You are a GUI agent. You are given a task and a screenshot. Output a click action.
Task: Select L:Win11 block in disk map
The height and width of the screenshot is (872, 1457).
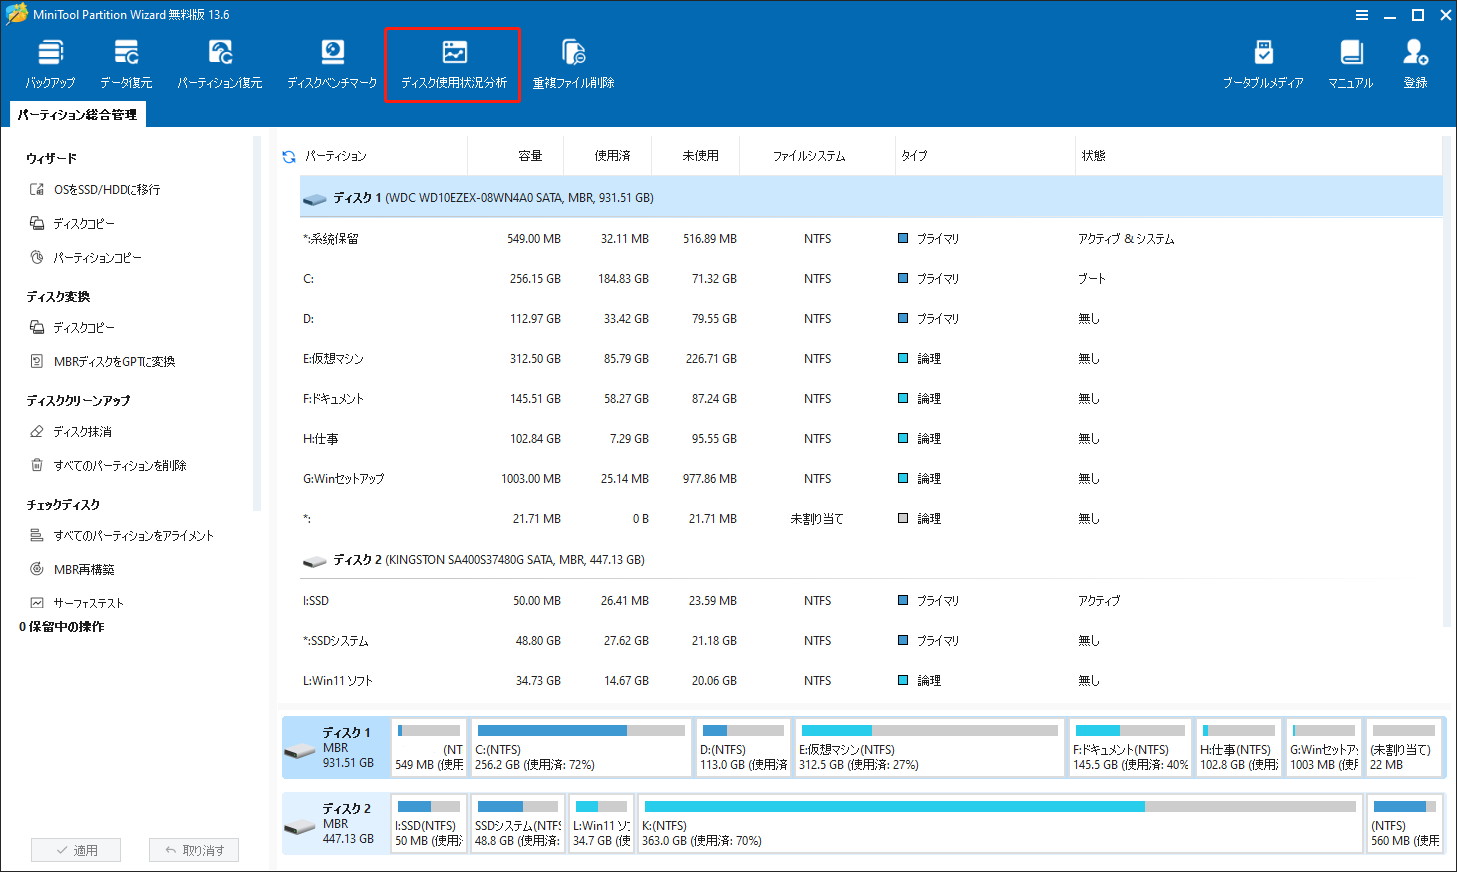coord(601,823)
